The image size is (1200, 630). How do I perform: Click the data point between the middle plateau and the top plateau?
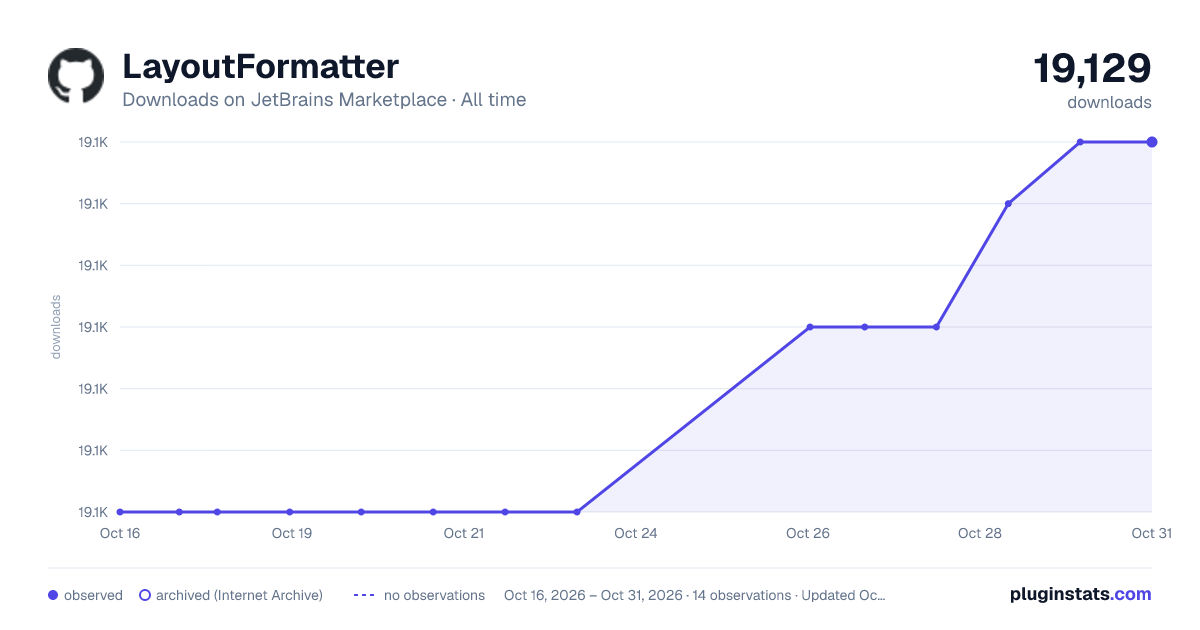pos(1008,204)
